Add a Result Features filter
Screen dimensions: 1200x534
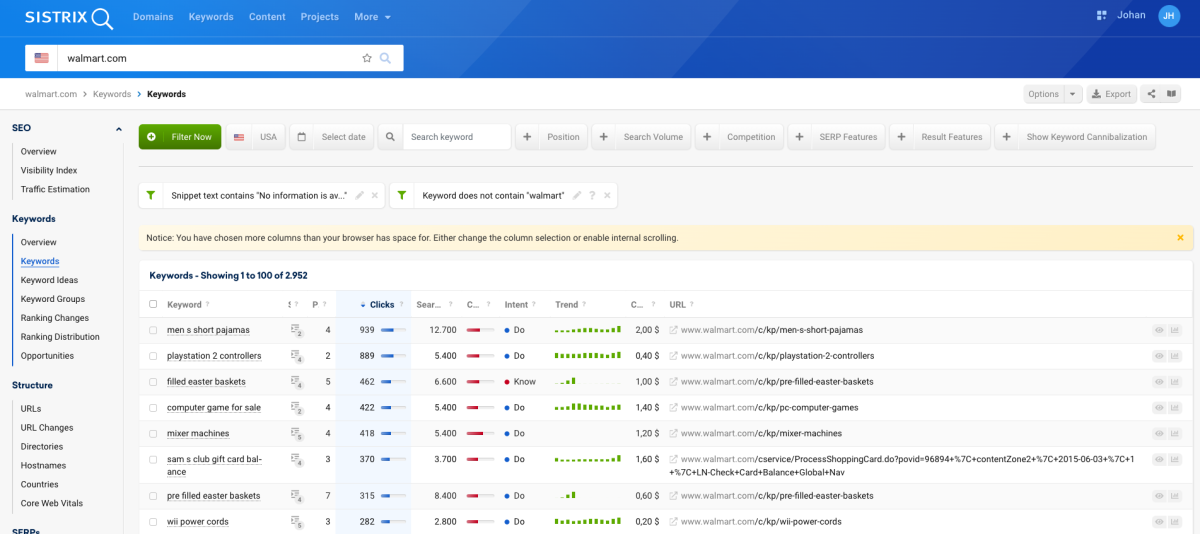[940, 137]
